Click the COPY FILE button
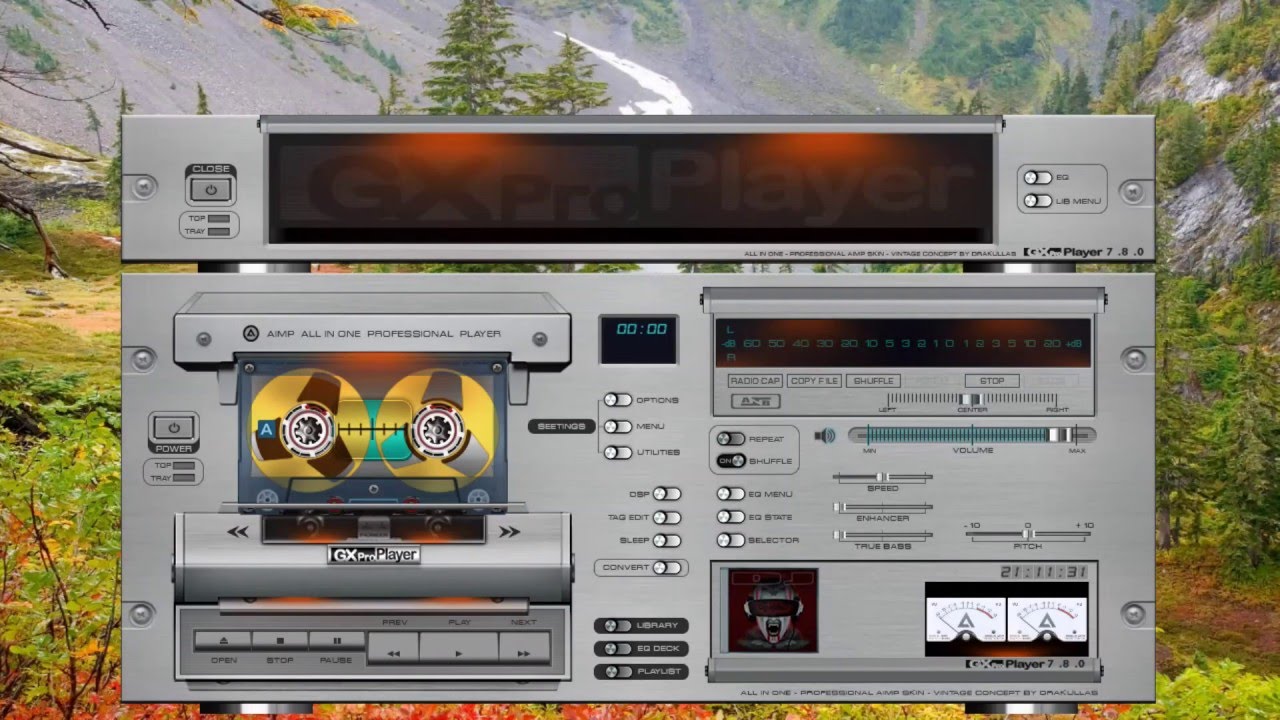Screen dimensions: 1280x720 coord(814,381)
